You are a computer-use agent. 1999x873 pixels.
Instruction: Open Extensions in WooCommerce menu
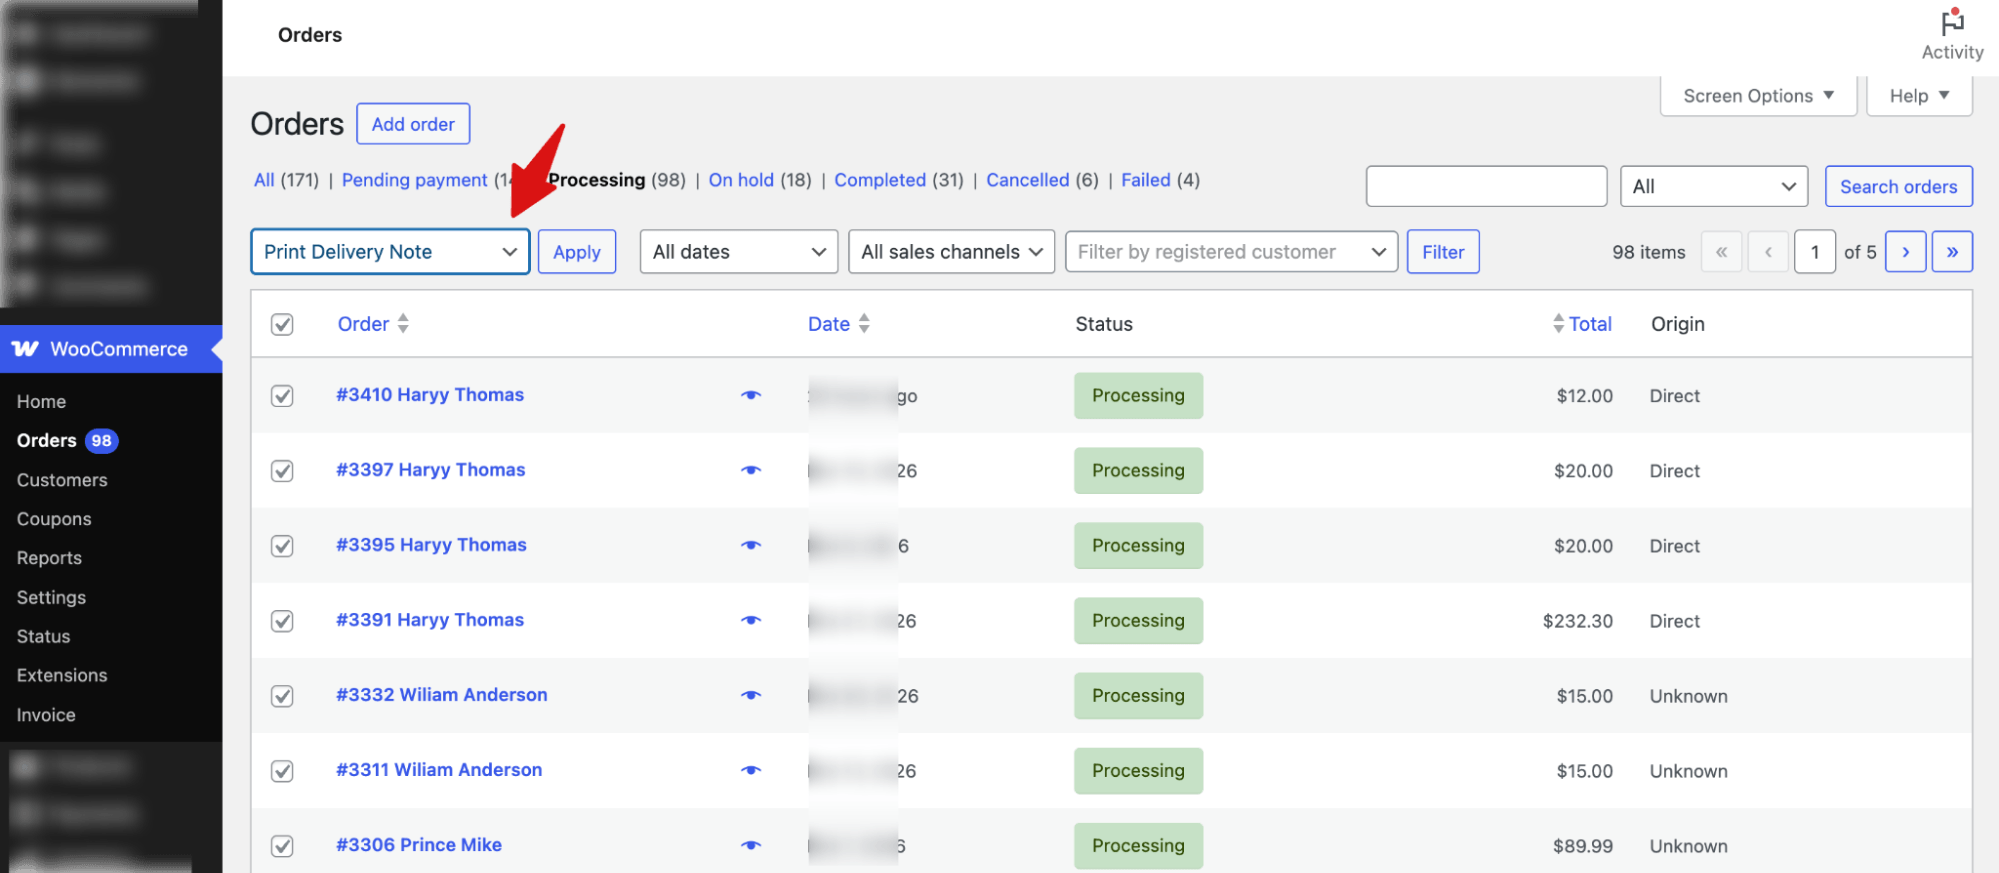click(x=62, y=675)
